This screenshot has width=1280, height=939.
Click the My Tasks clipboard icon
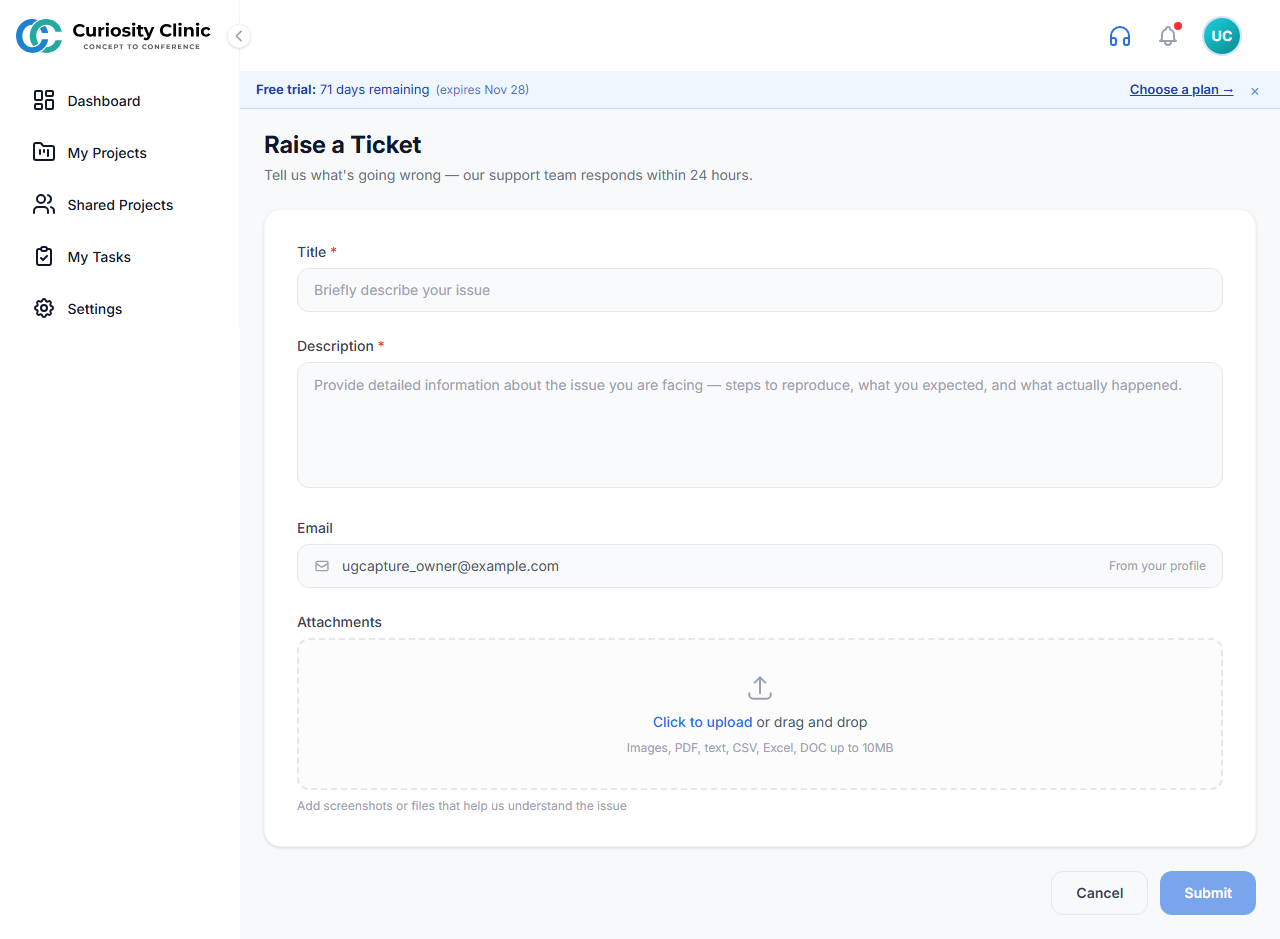click(44, 256)
